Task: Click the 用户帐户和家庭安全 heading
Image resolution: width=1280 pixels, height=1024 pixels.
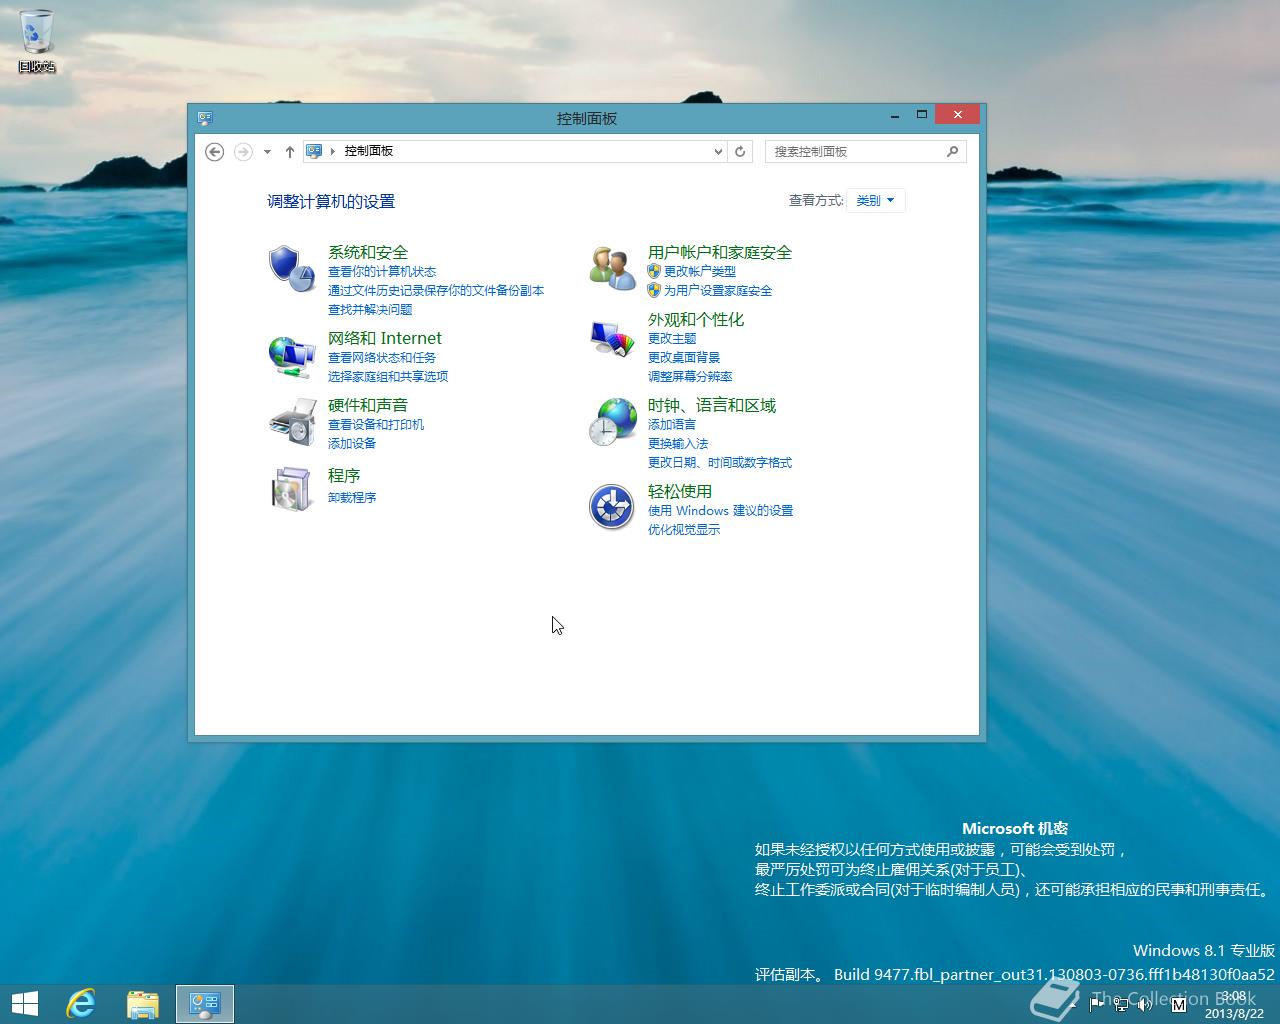Action: [x=720, y=252]
